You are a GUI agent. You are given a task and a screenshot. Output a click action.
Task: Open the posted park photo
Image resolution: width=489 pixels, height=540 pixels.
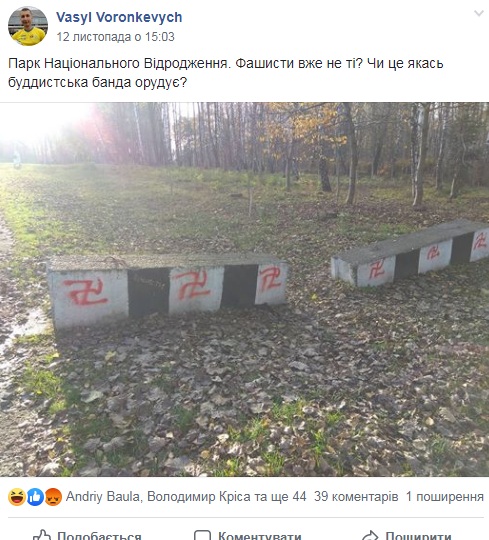pos(244,289)
